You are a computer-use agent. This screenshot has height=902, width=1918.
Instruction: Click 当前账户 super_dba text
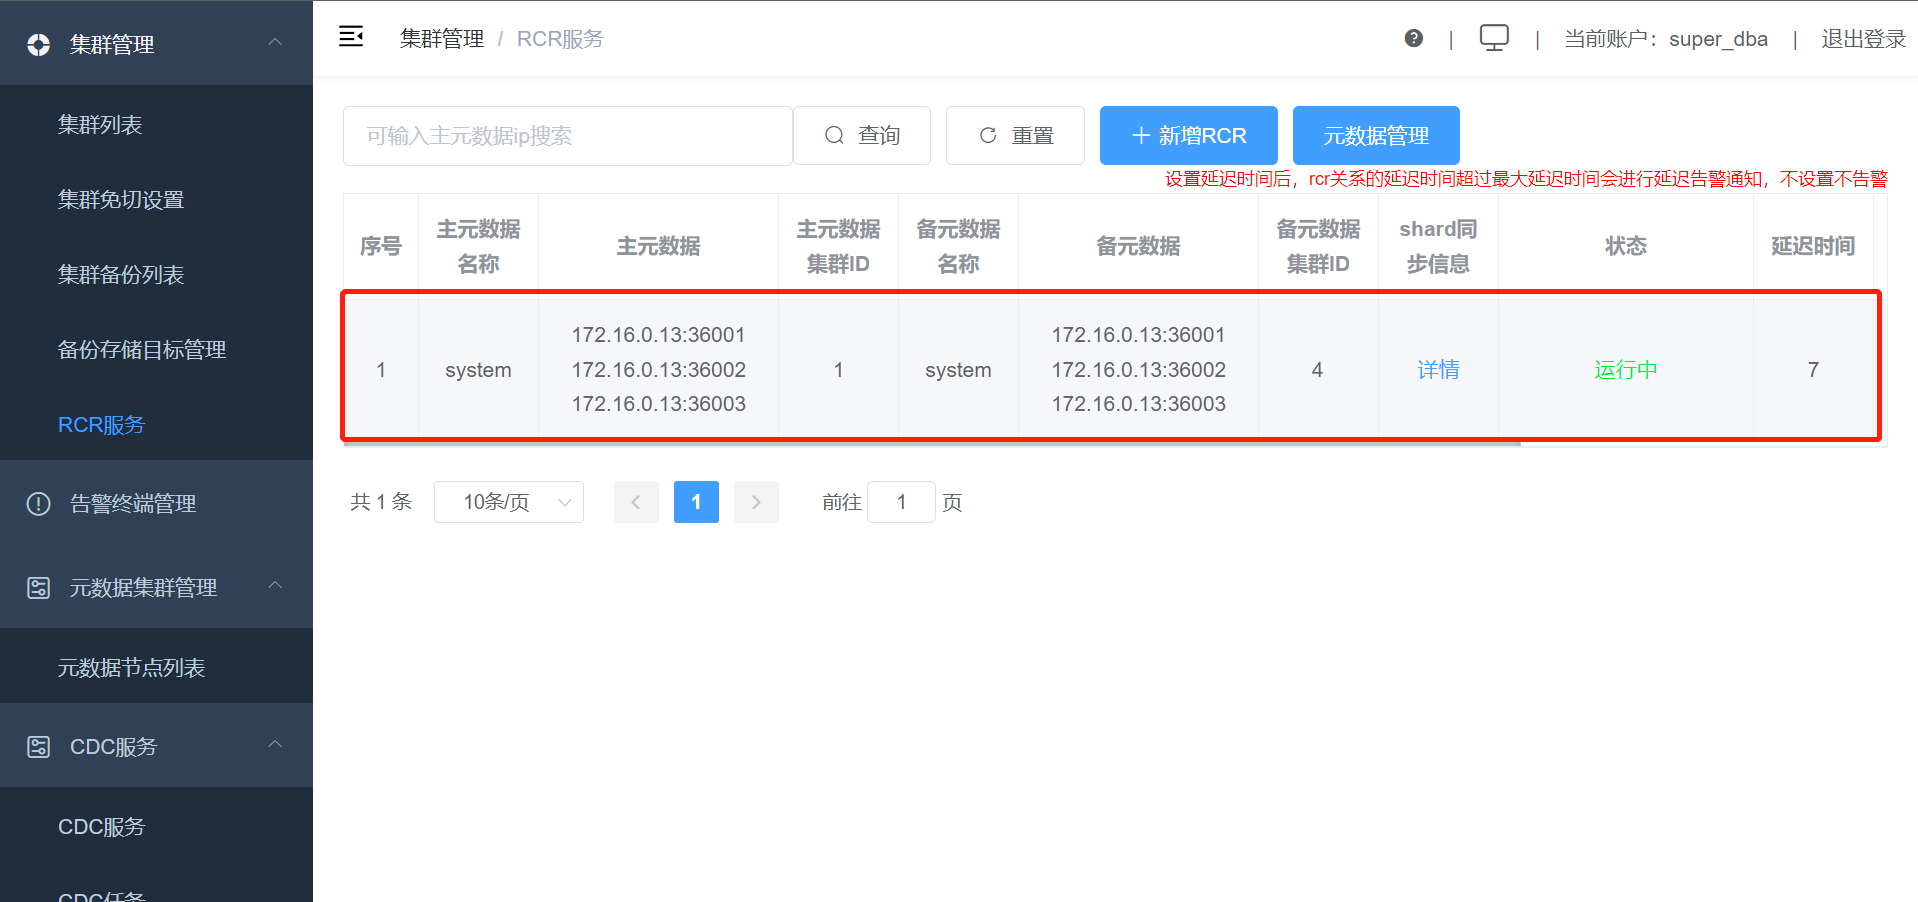(1666, 38)
